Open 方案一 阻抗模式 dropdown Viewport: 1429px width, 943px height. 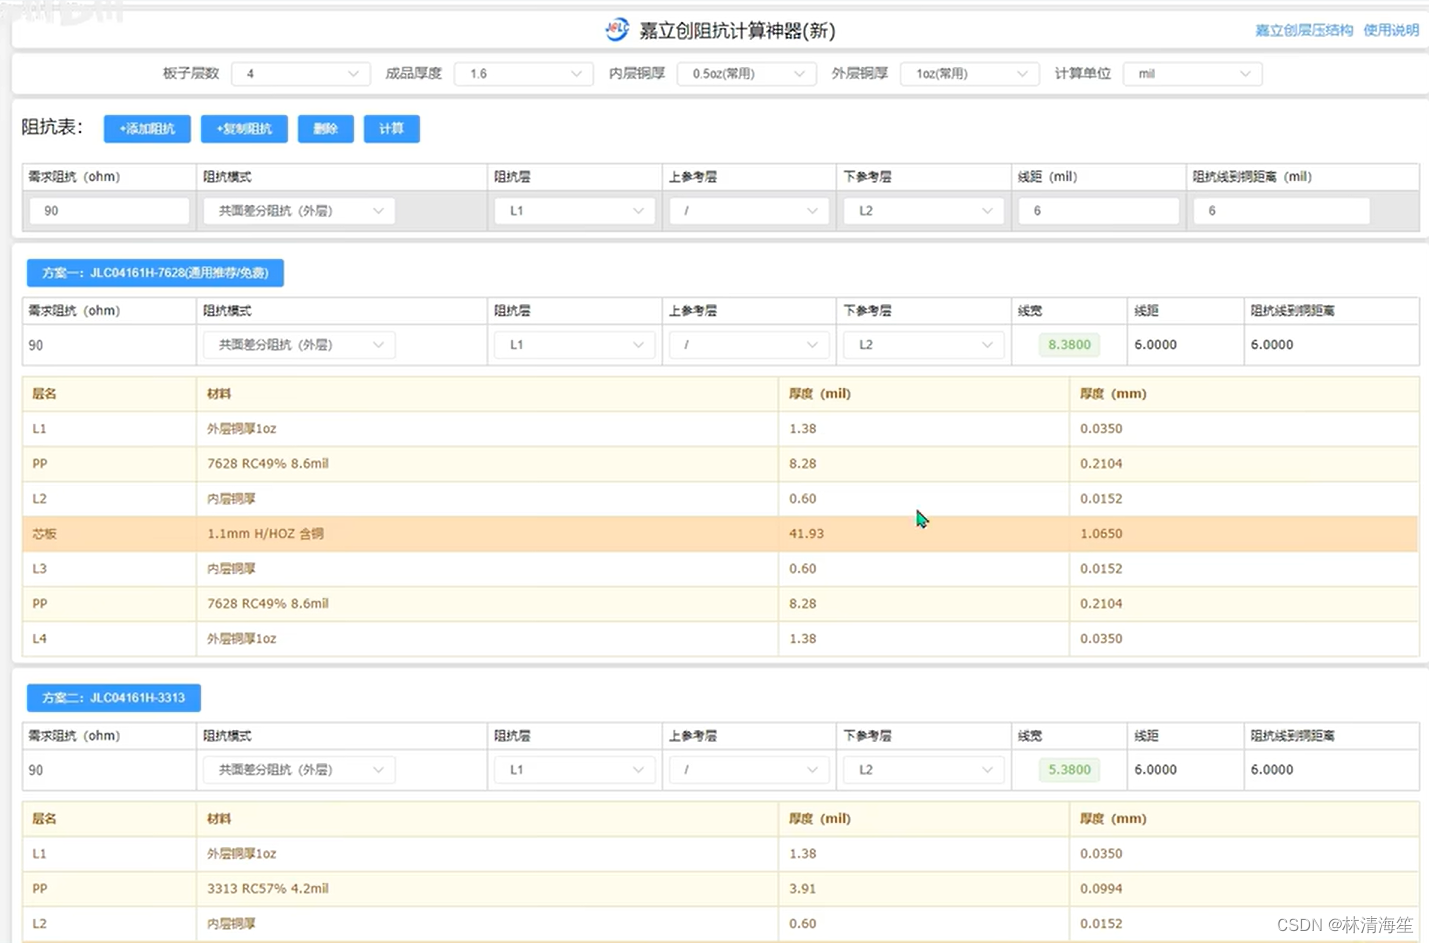(x=299, y=345)
